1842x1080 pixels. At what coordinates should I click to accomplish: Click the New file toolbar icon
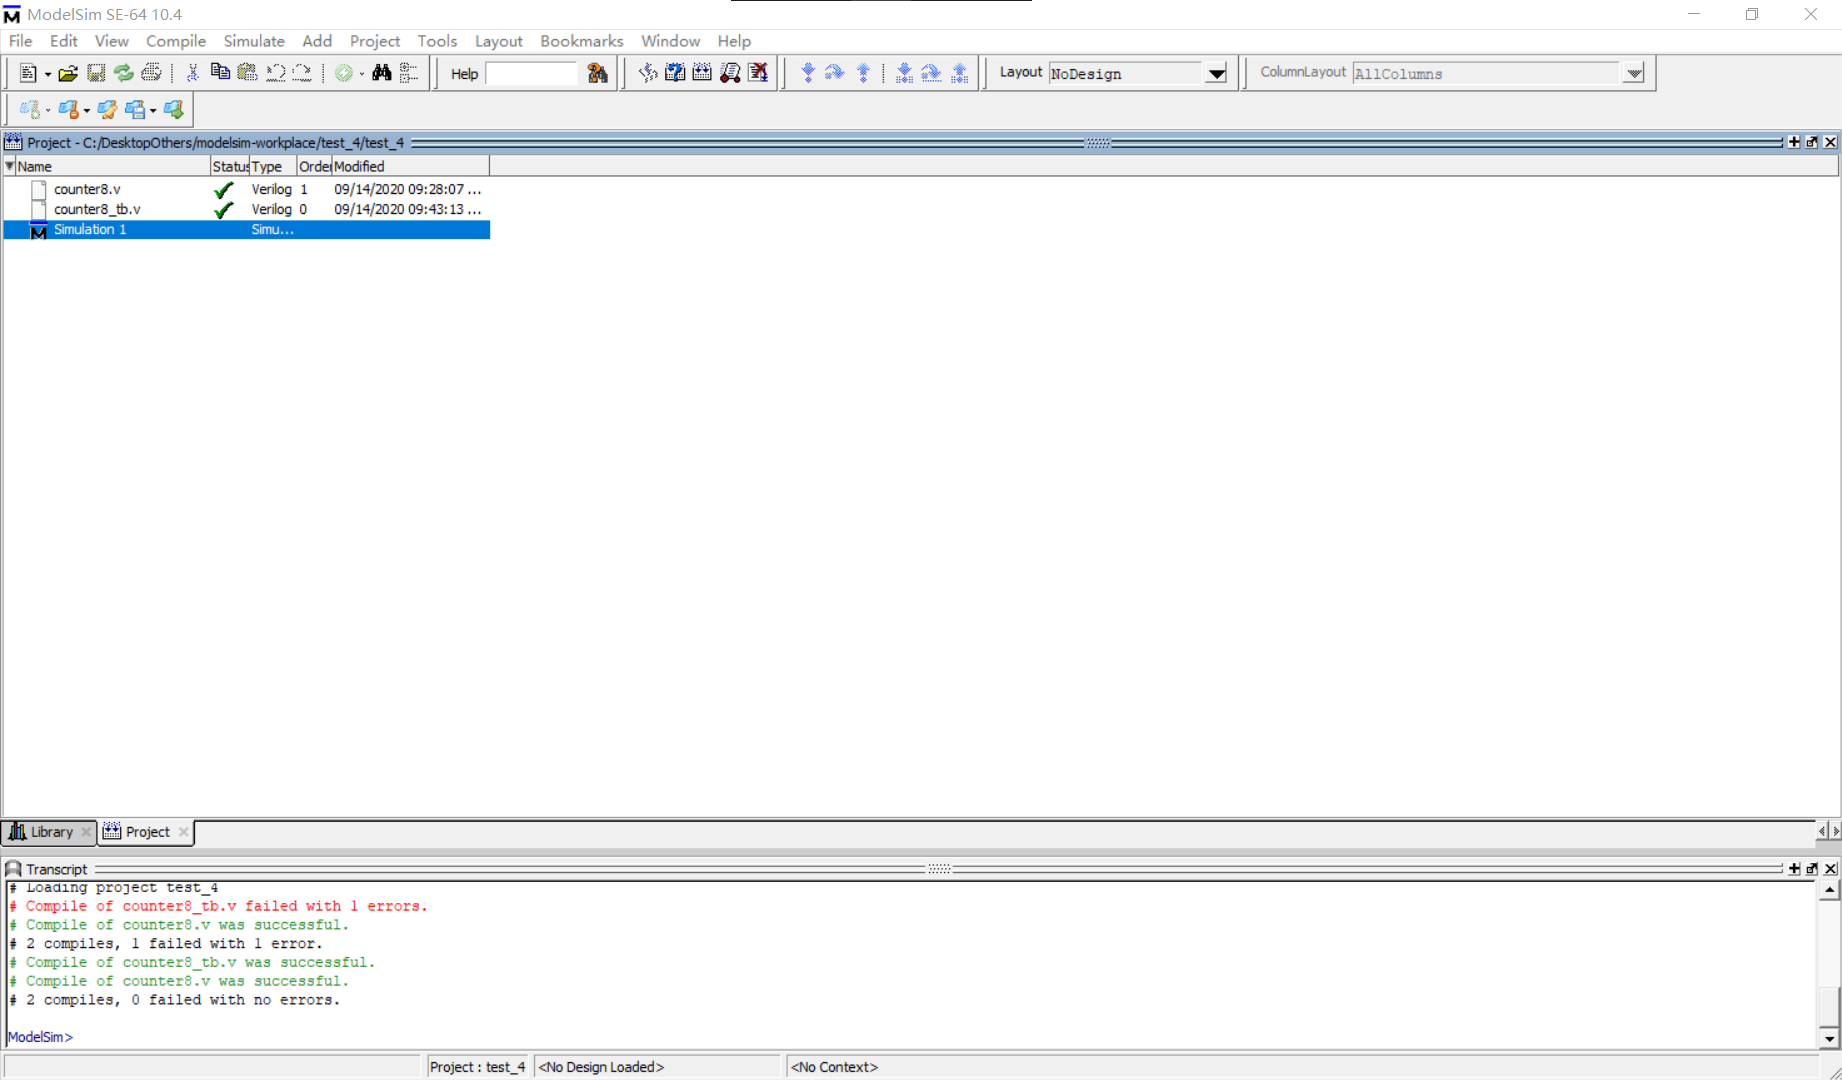28,73
